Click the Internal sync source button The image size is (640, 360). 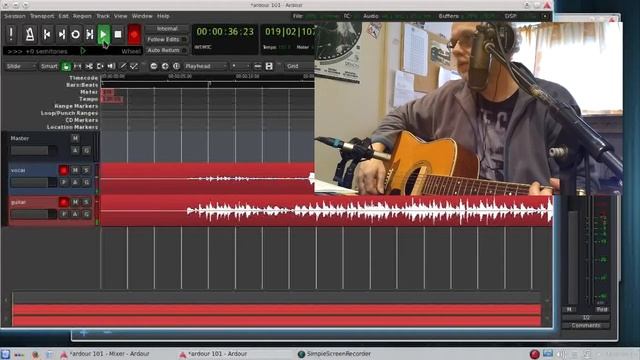[x=167, y=29]
